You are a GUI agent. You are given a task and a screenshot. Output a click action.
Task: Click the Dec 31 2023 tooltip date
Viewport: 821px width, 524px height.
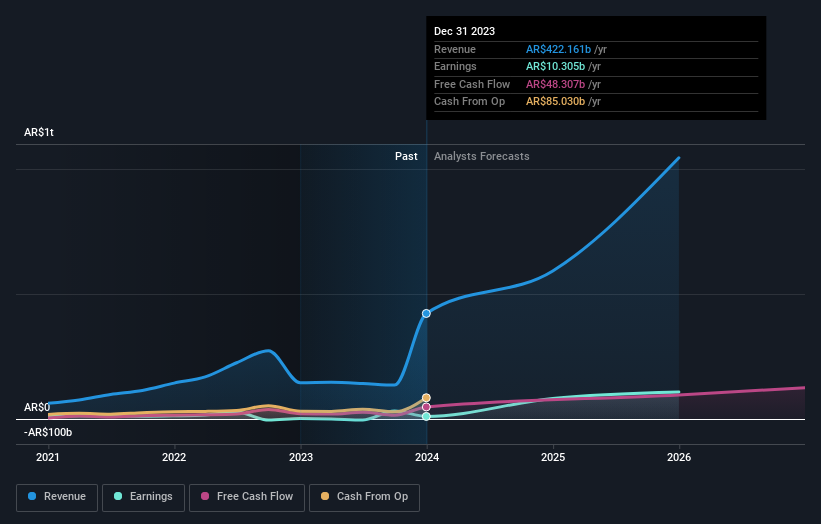(x=464, y=31)
